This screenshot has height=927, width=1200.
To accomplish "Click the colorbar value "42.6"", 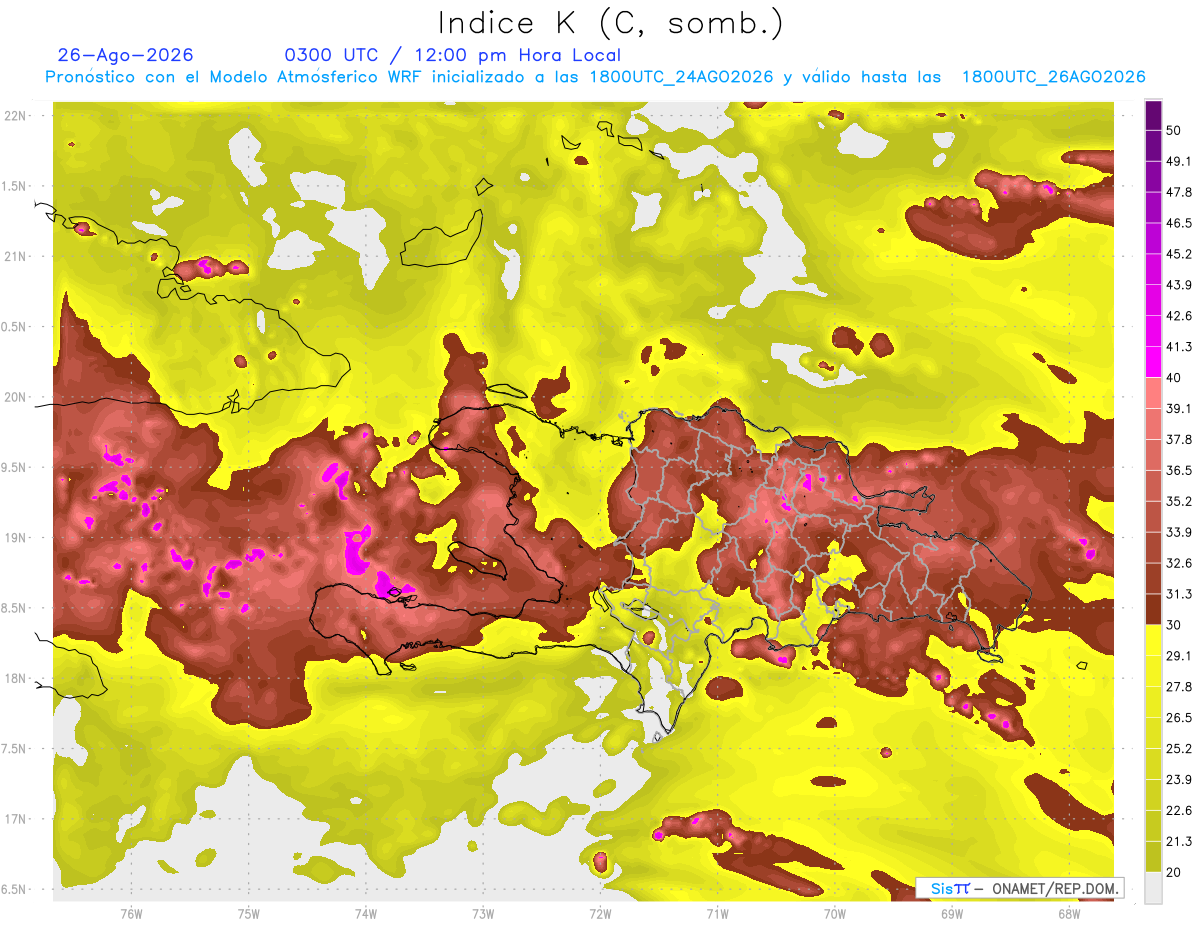I will coord(1178,316).
